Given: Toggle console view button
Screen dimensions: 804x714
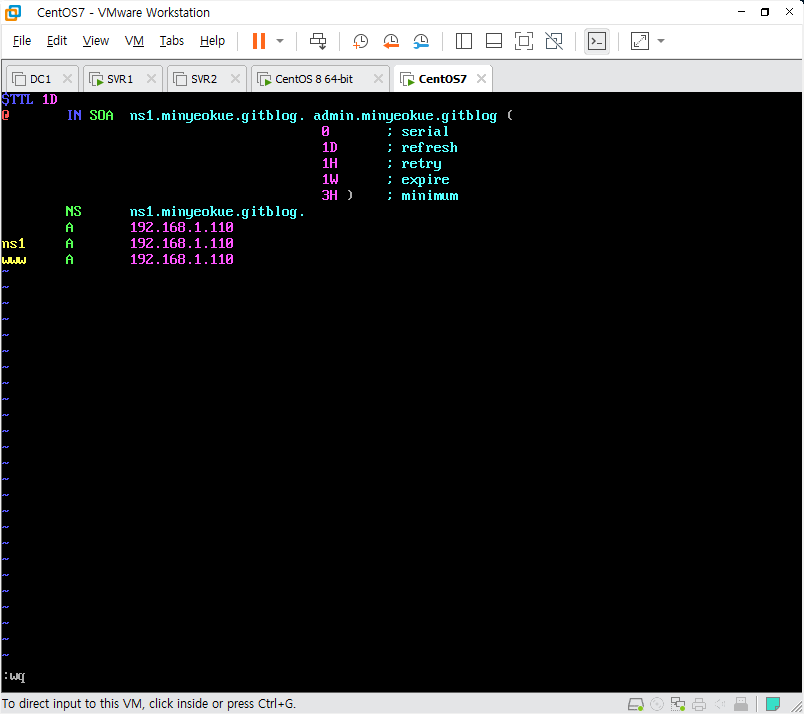Looking at the screenshot, I should click(x=597, y=41).
